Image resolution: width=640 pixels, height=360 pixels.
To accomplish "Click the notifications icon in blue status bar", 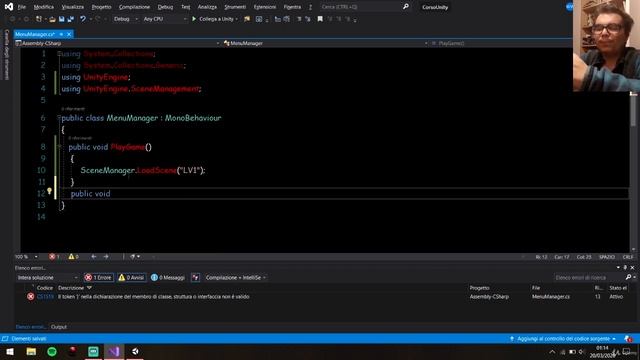I will (628, 339).
